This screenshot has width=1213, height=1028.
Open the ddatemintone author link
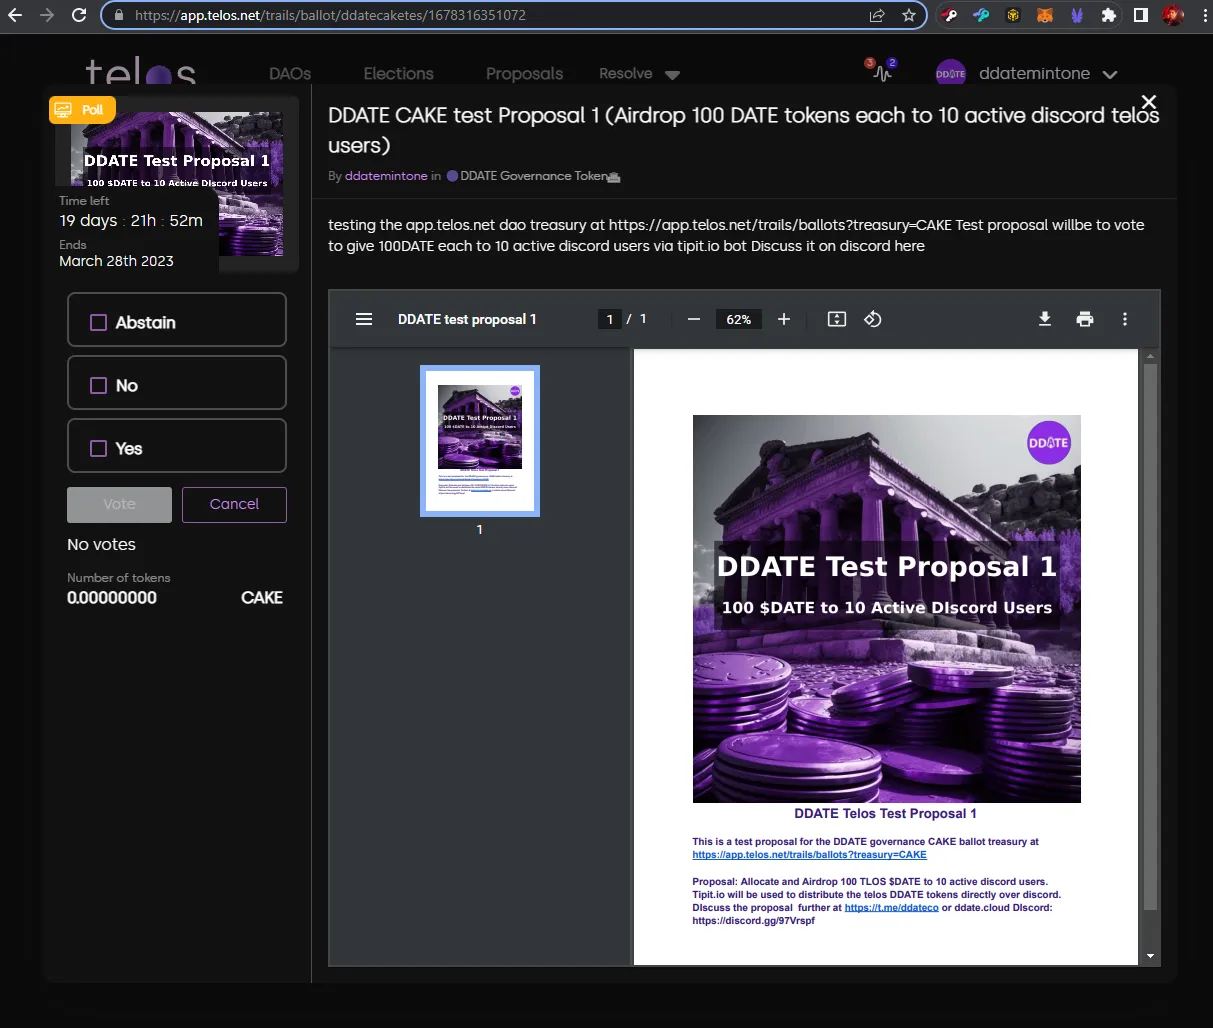pos(386,176)
